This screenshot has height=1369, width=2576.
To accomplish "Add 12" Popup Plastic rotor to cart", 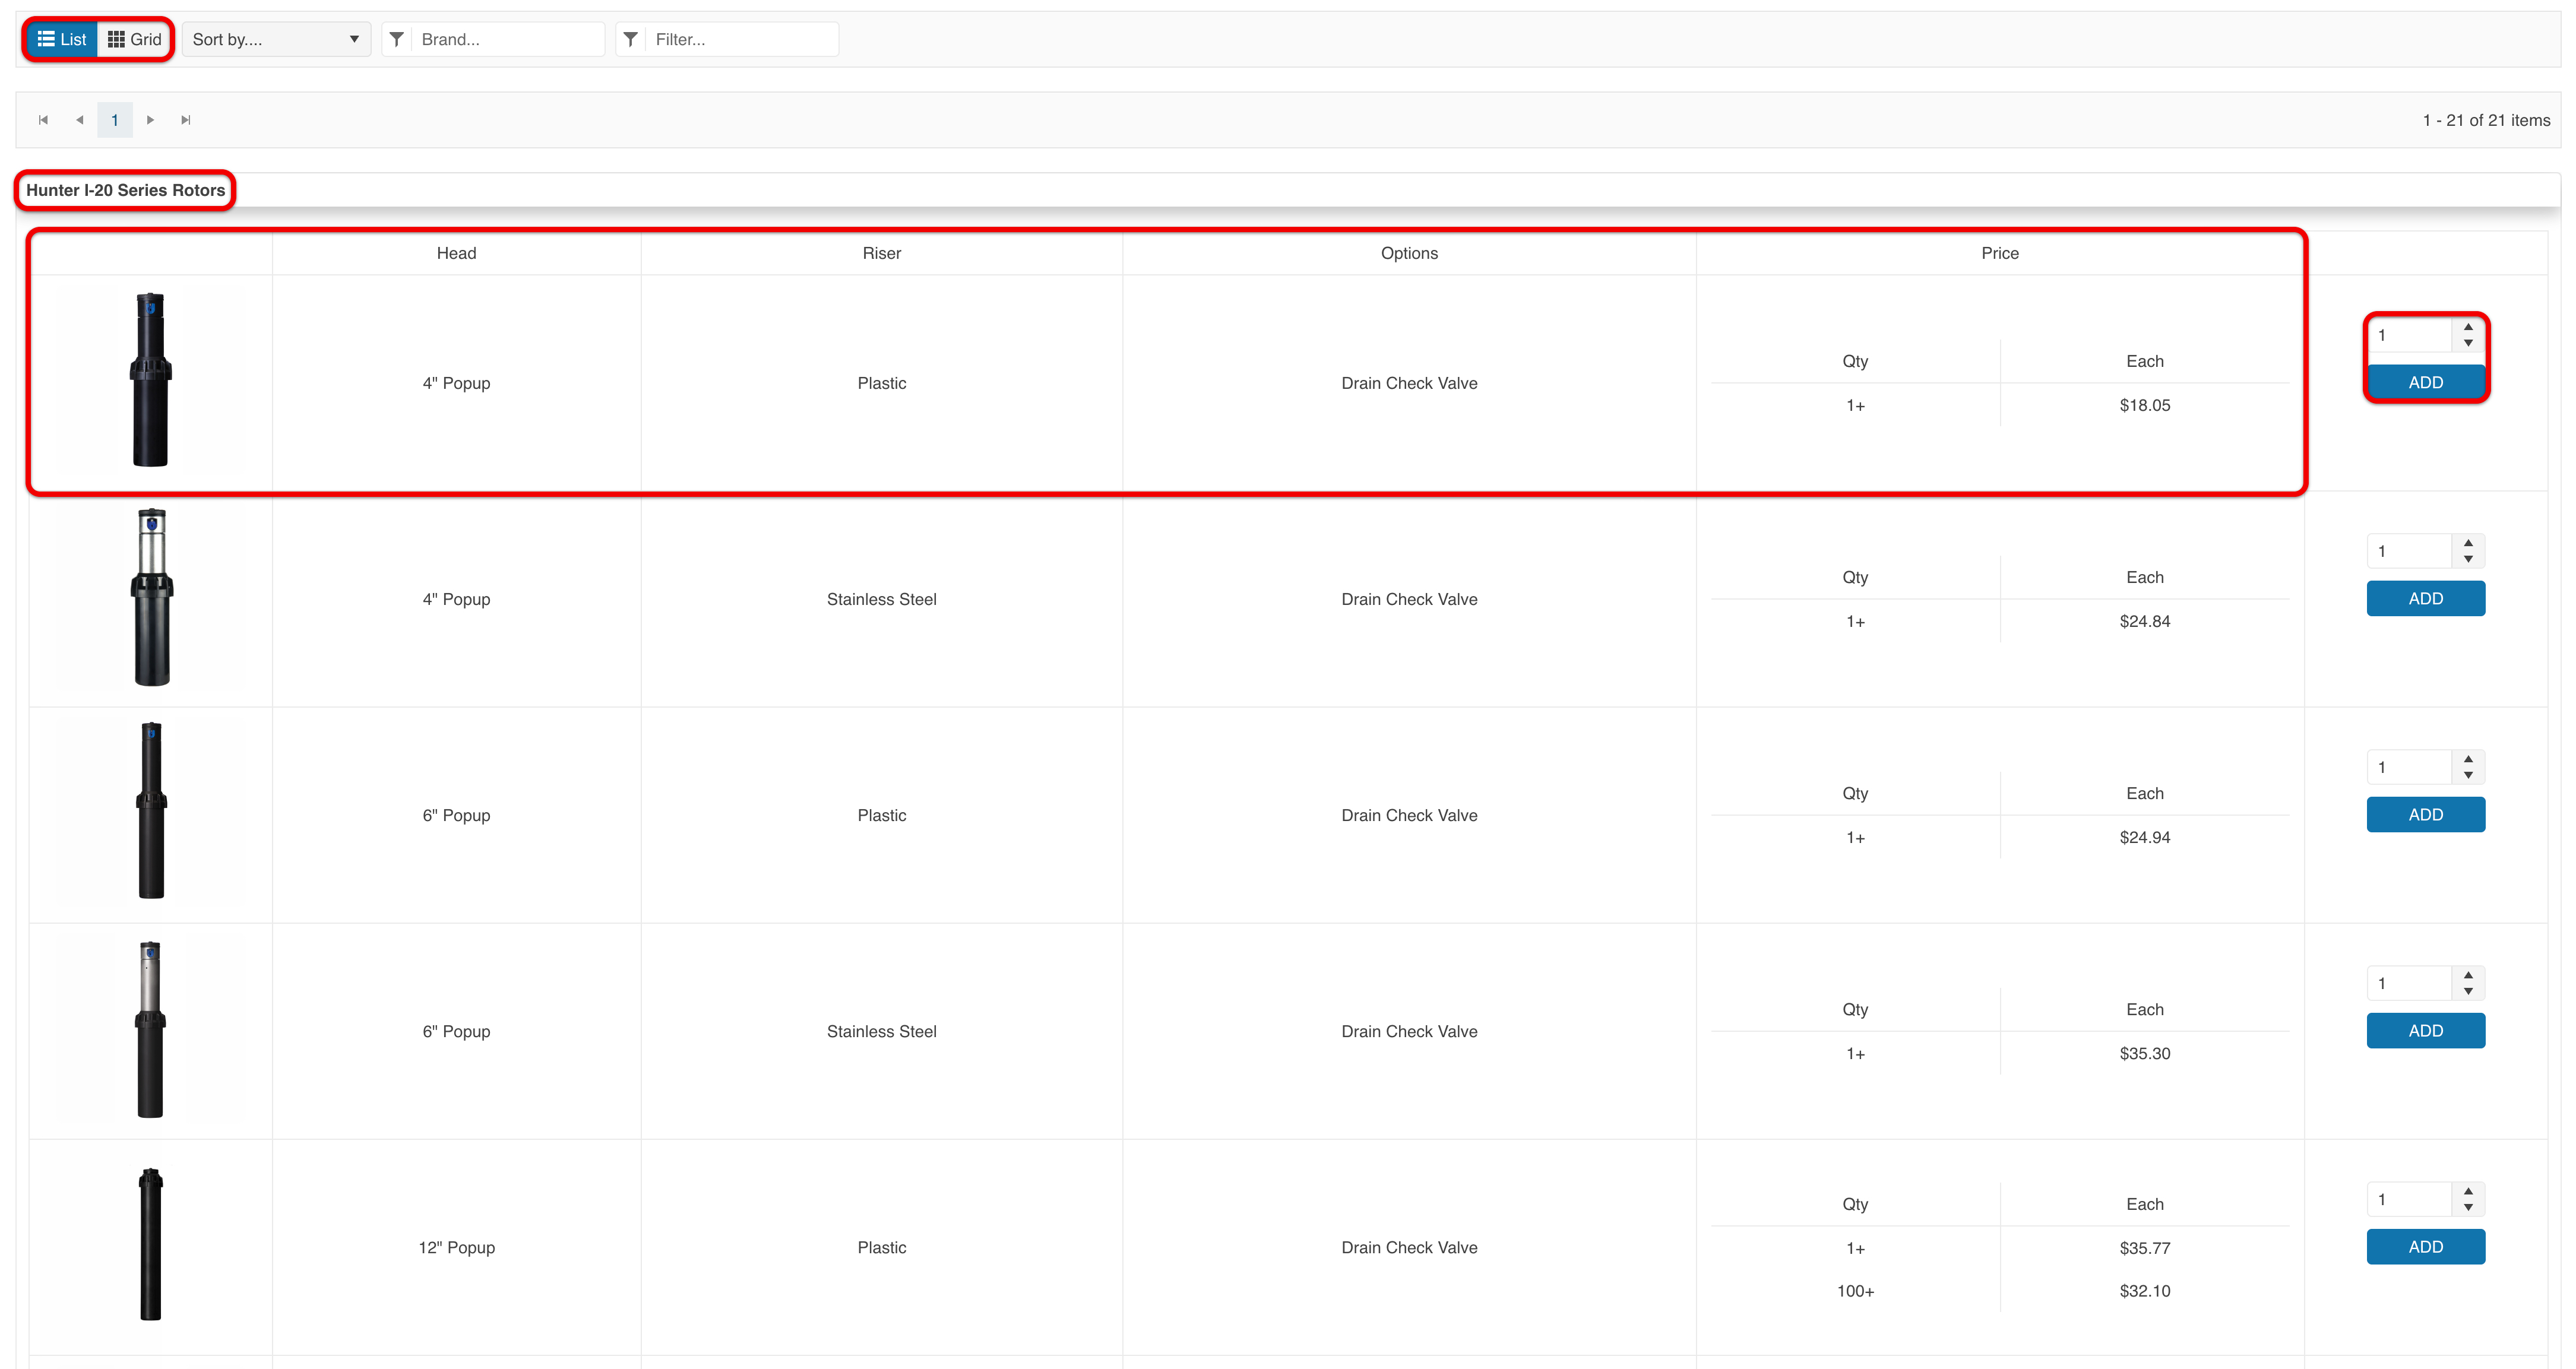I will tap(2425, 1246).
